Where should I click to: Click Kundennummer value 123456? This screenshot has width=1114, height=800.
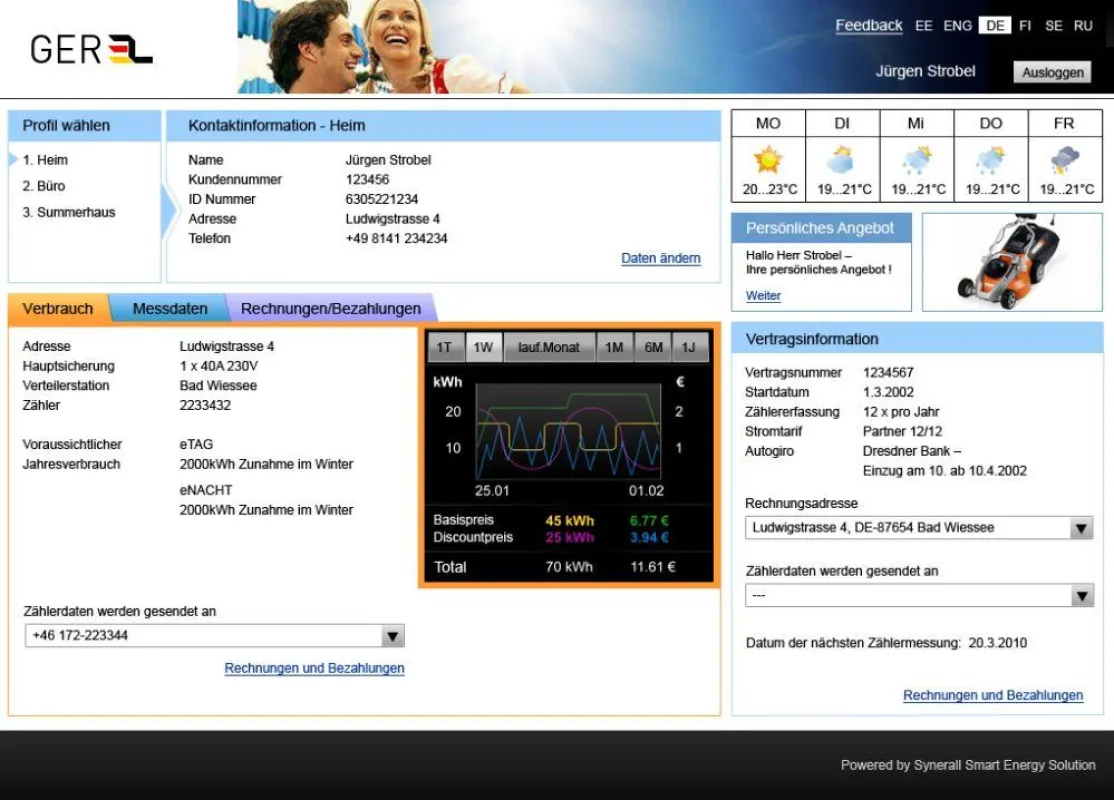(367, 180)
